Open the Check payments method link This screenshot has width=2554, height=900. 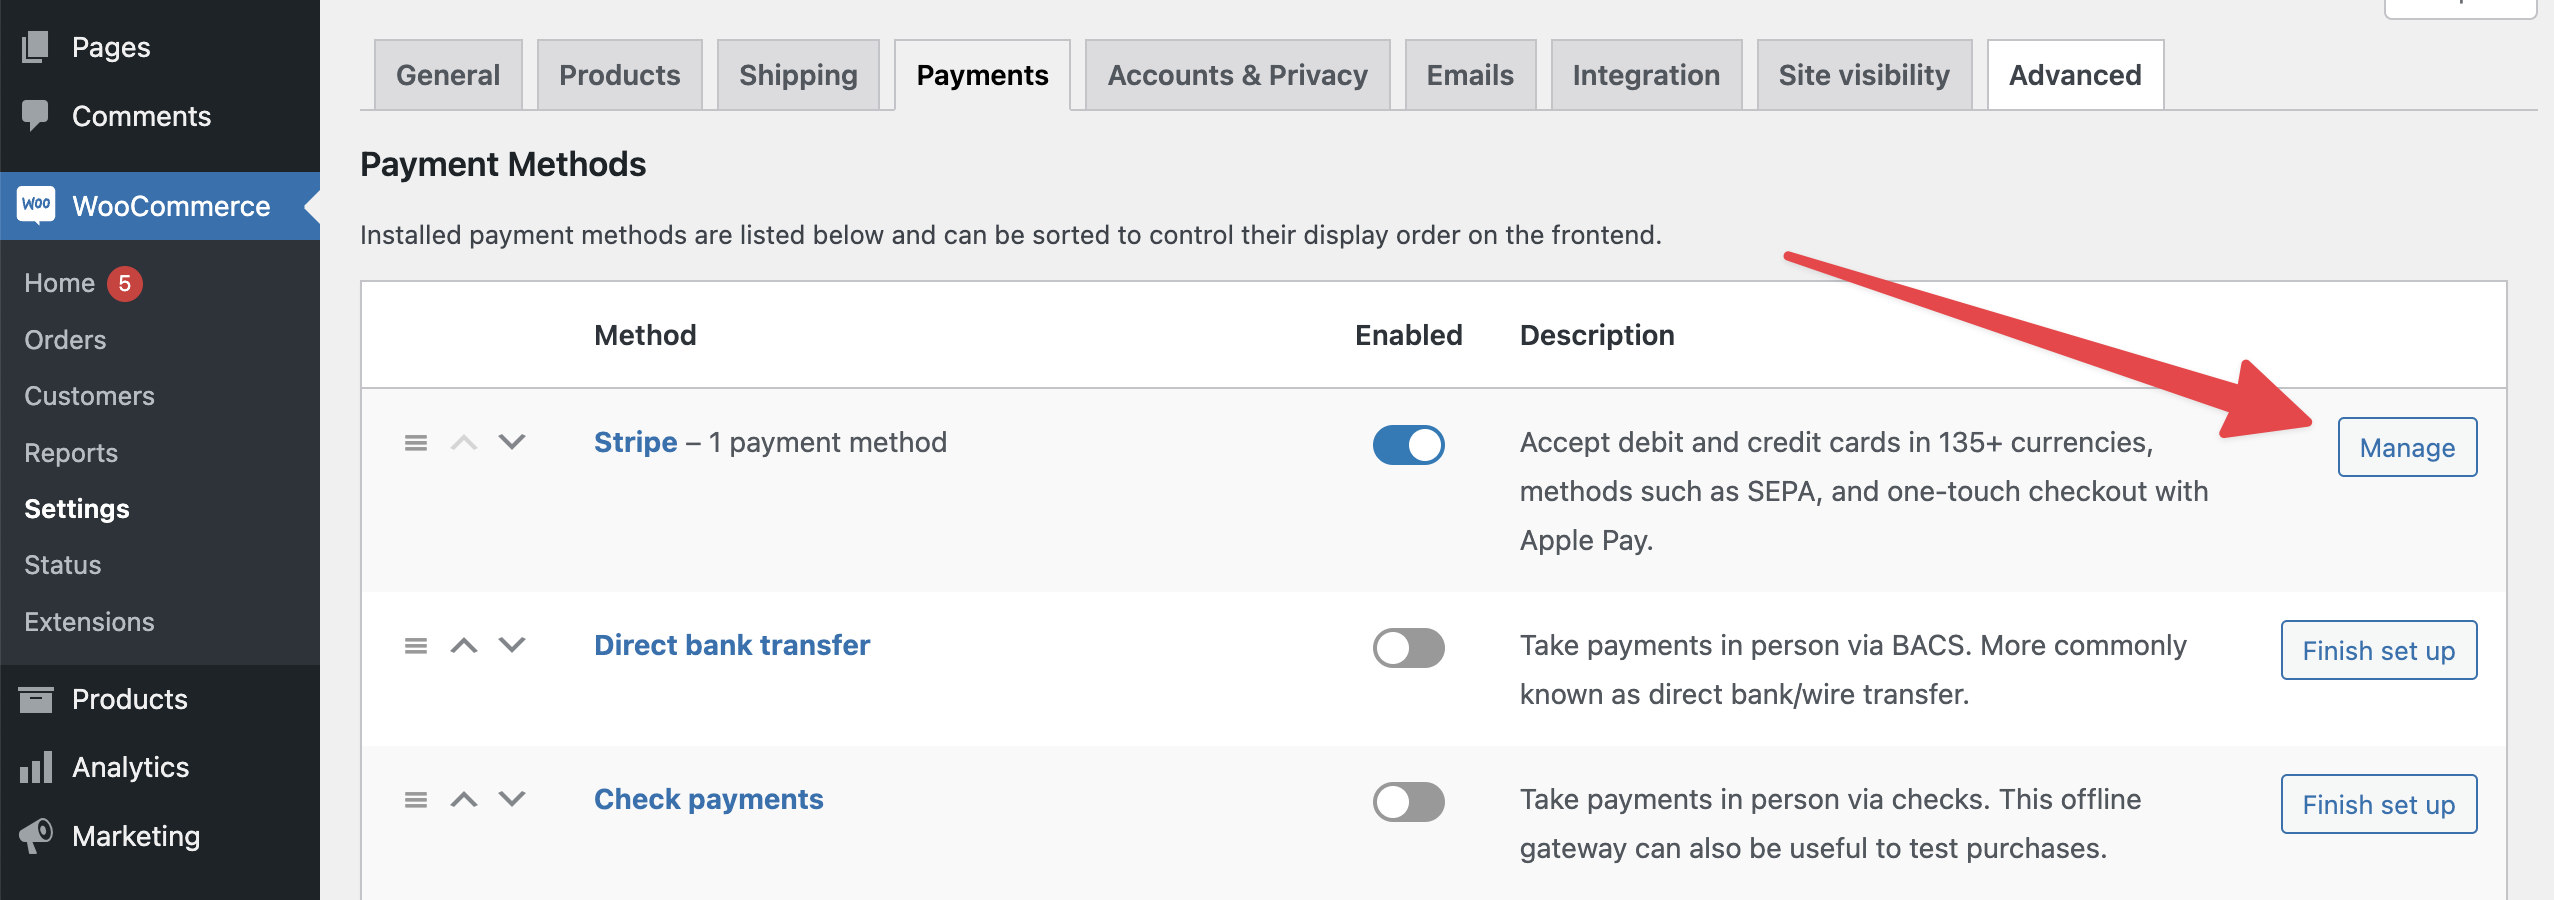[x=708, y=799]
